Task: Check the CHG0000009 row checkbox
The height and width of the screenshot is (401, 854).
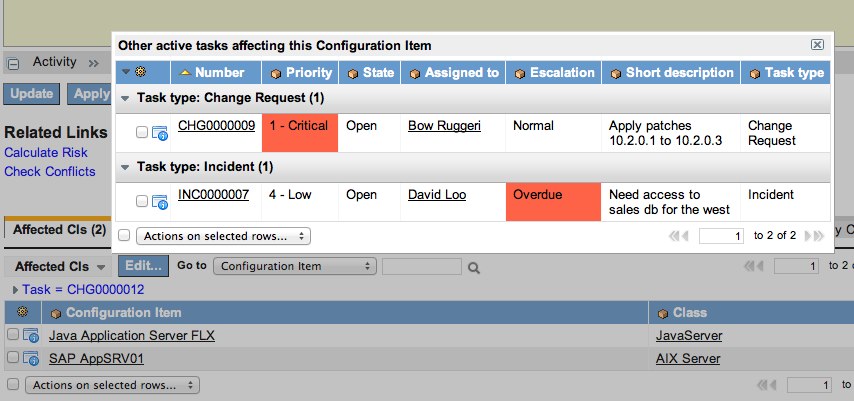Action: pos(142,132)
